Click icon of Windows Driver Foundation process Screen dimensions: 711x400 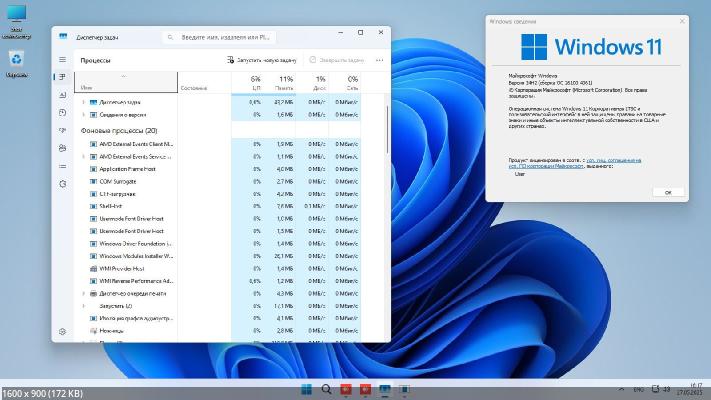[x=93, y=244]
